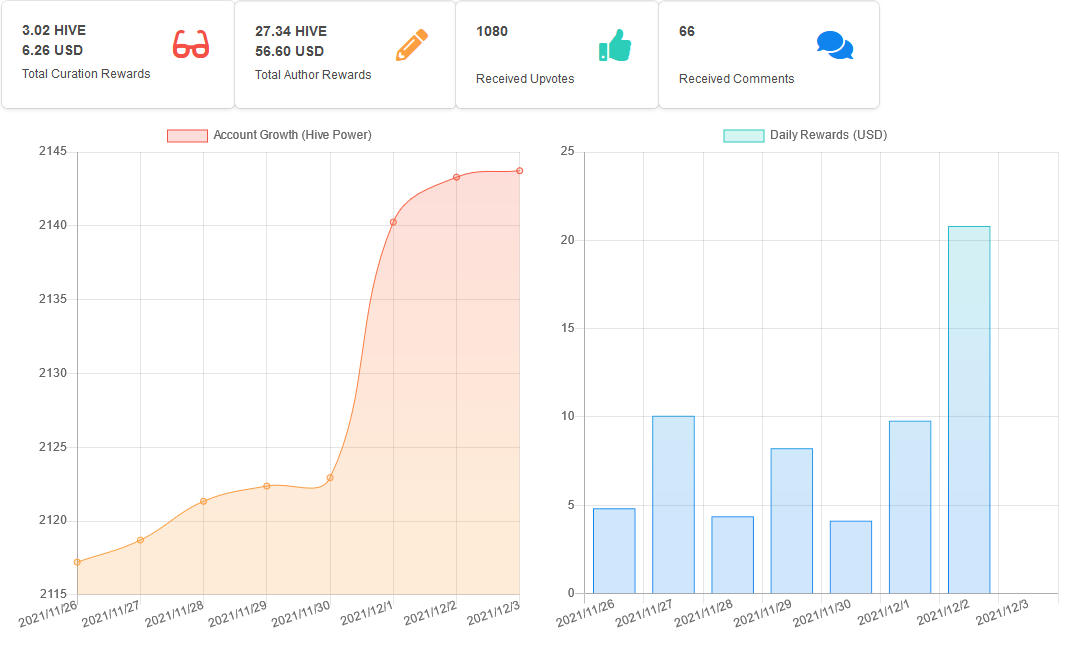Click the 2021/12/1 daily rewards bar

coord(910,507)
